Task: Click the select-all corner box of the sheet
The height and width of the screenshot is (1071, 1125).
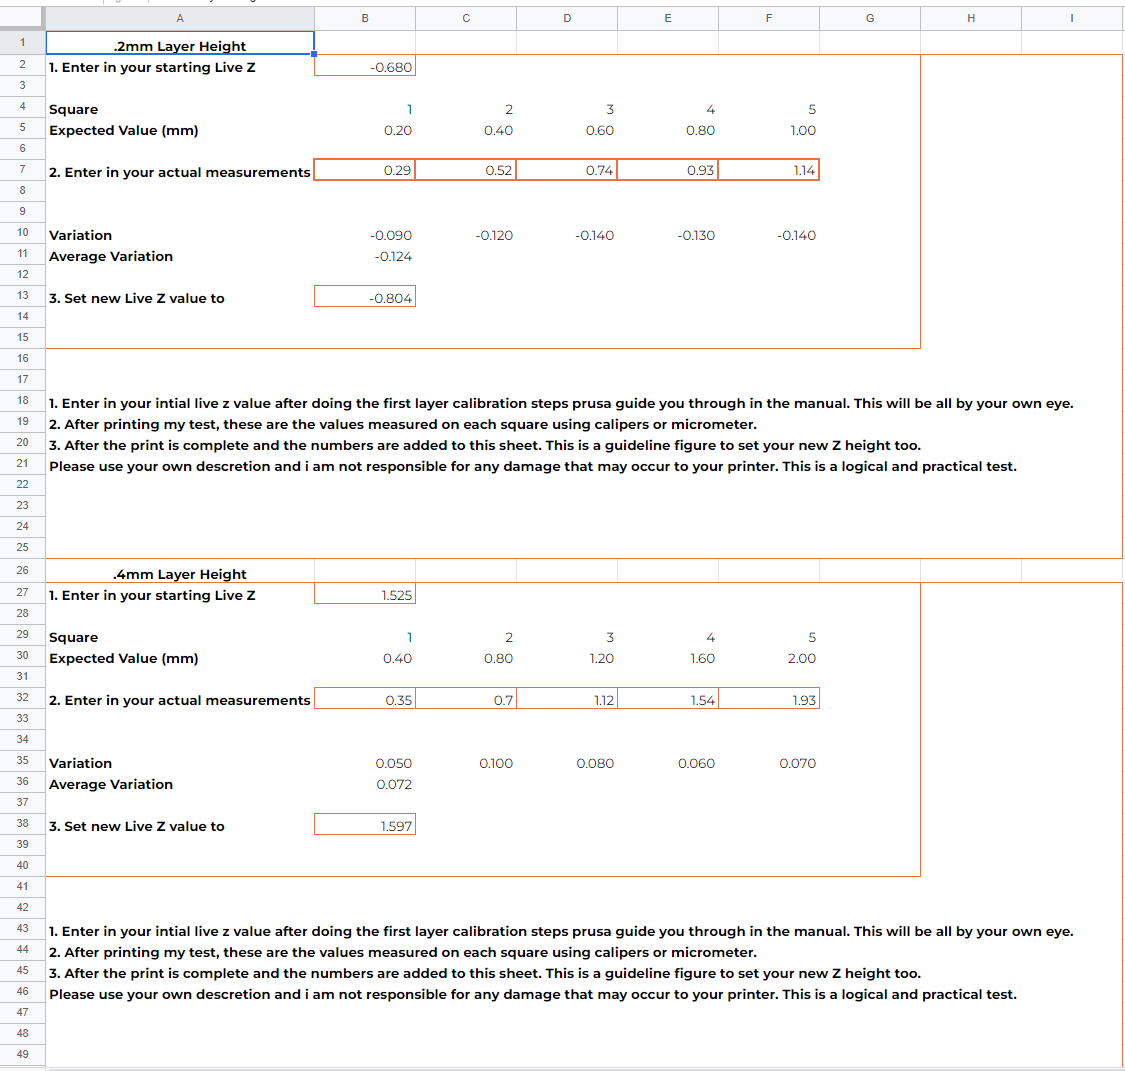Action: tap(22, 18)
